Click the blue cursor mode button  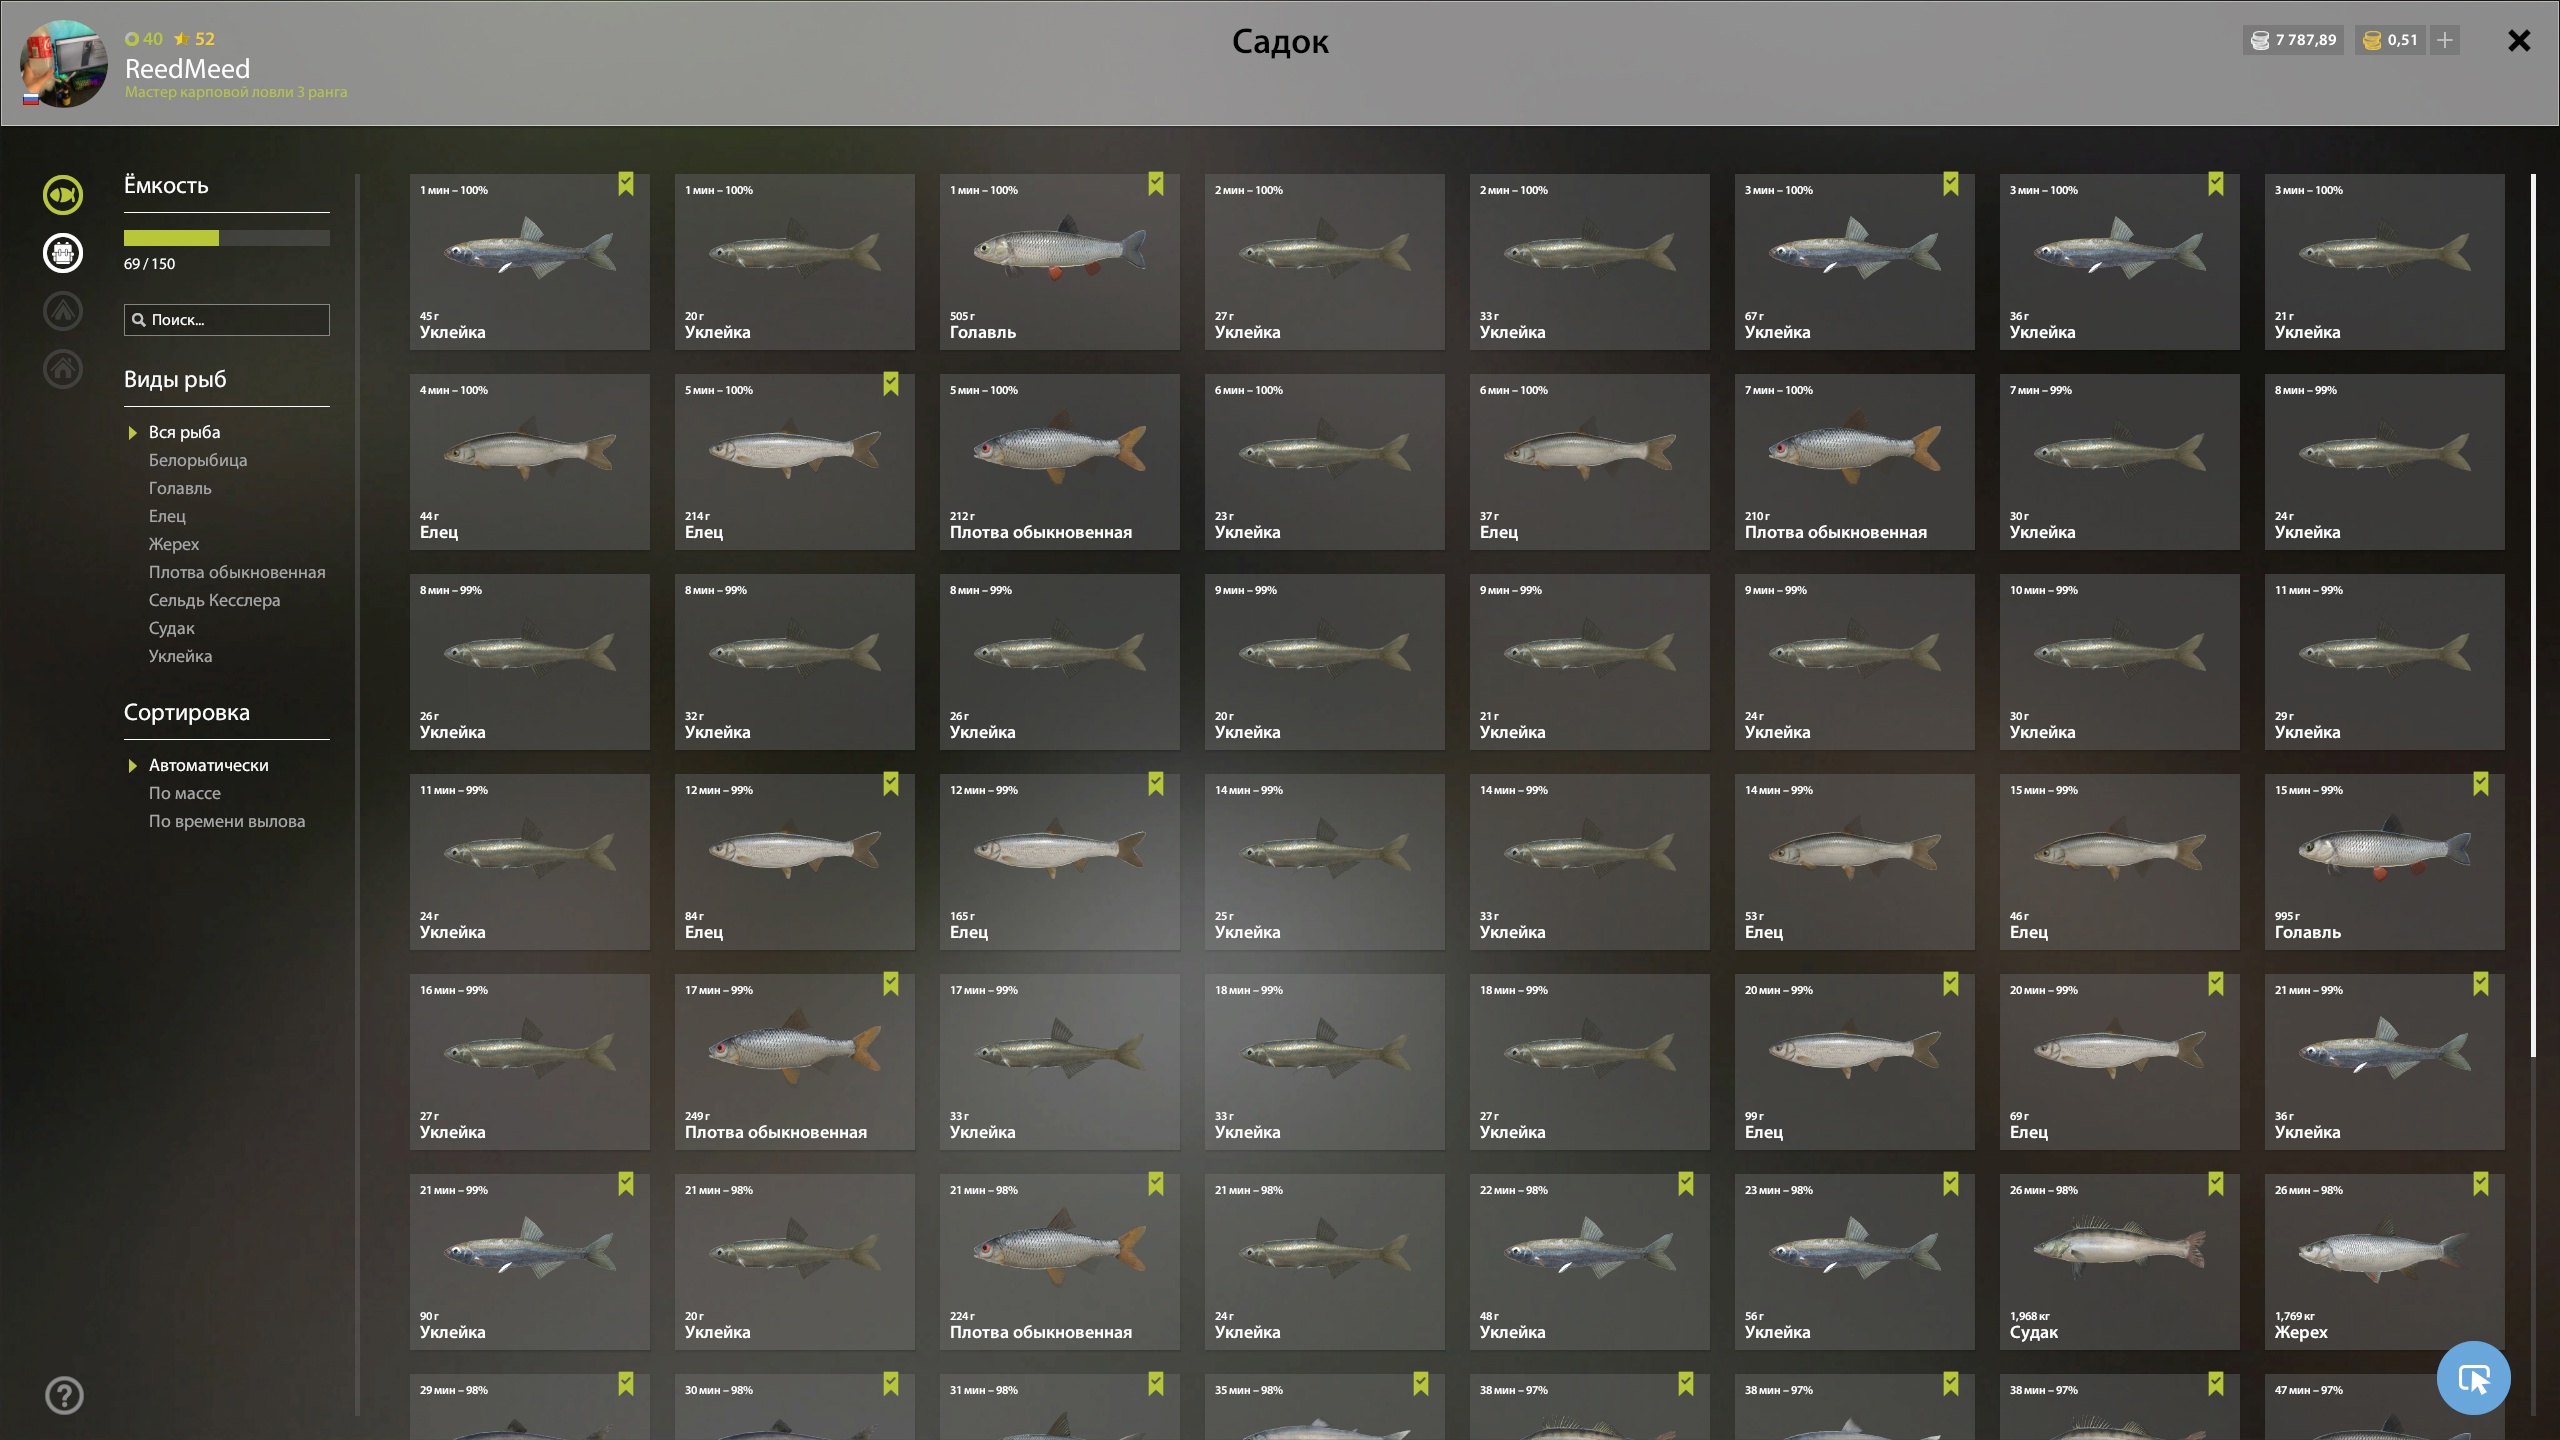pos(2473,1378)
